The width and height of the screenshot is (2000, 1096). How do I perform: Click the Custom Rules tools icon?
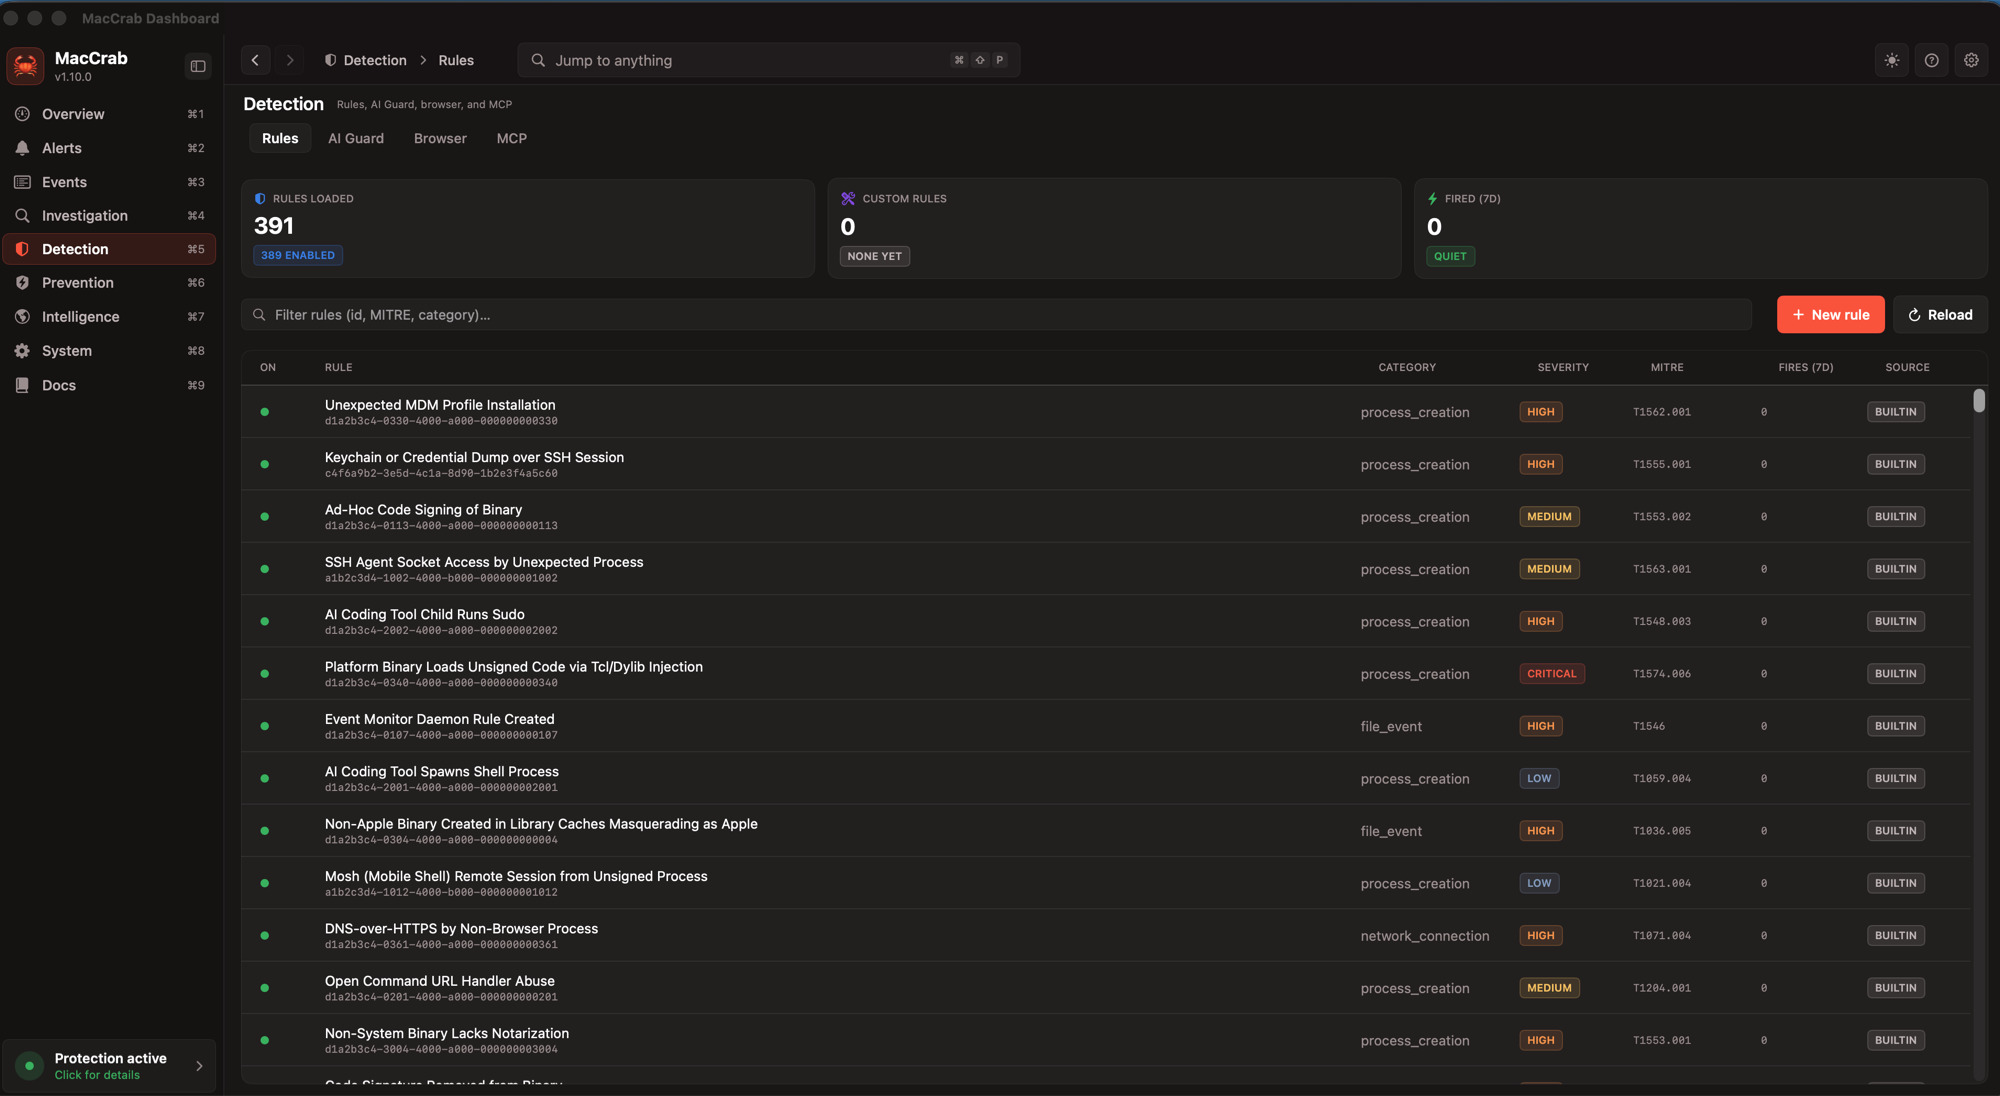point(848,199)
